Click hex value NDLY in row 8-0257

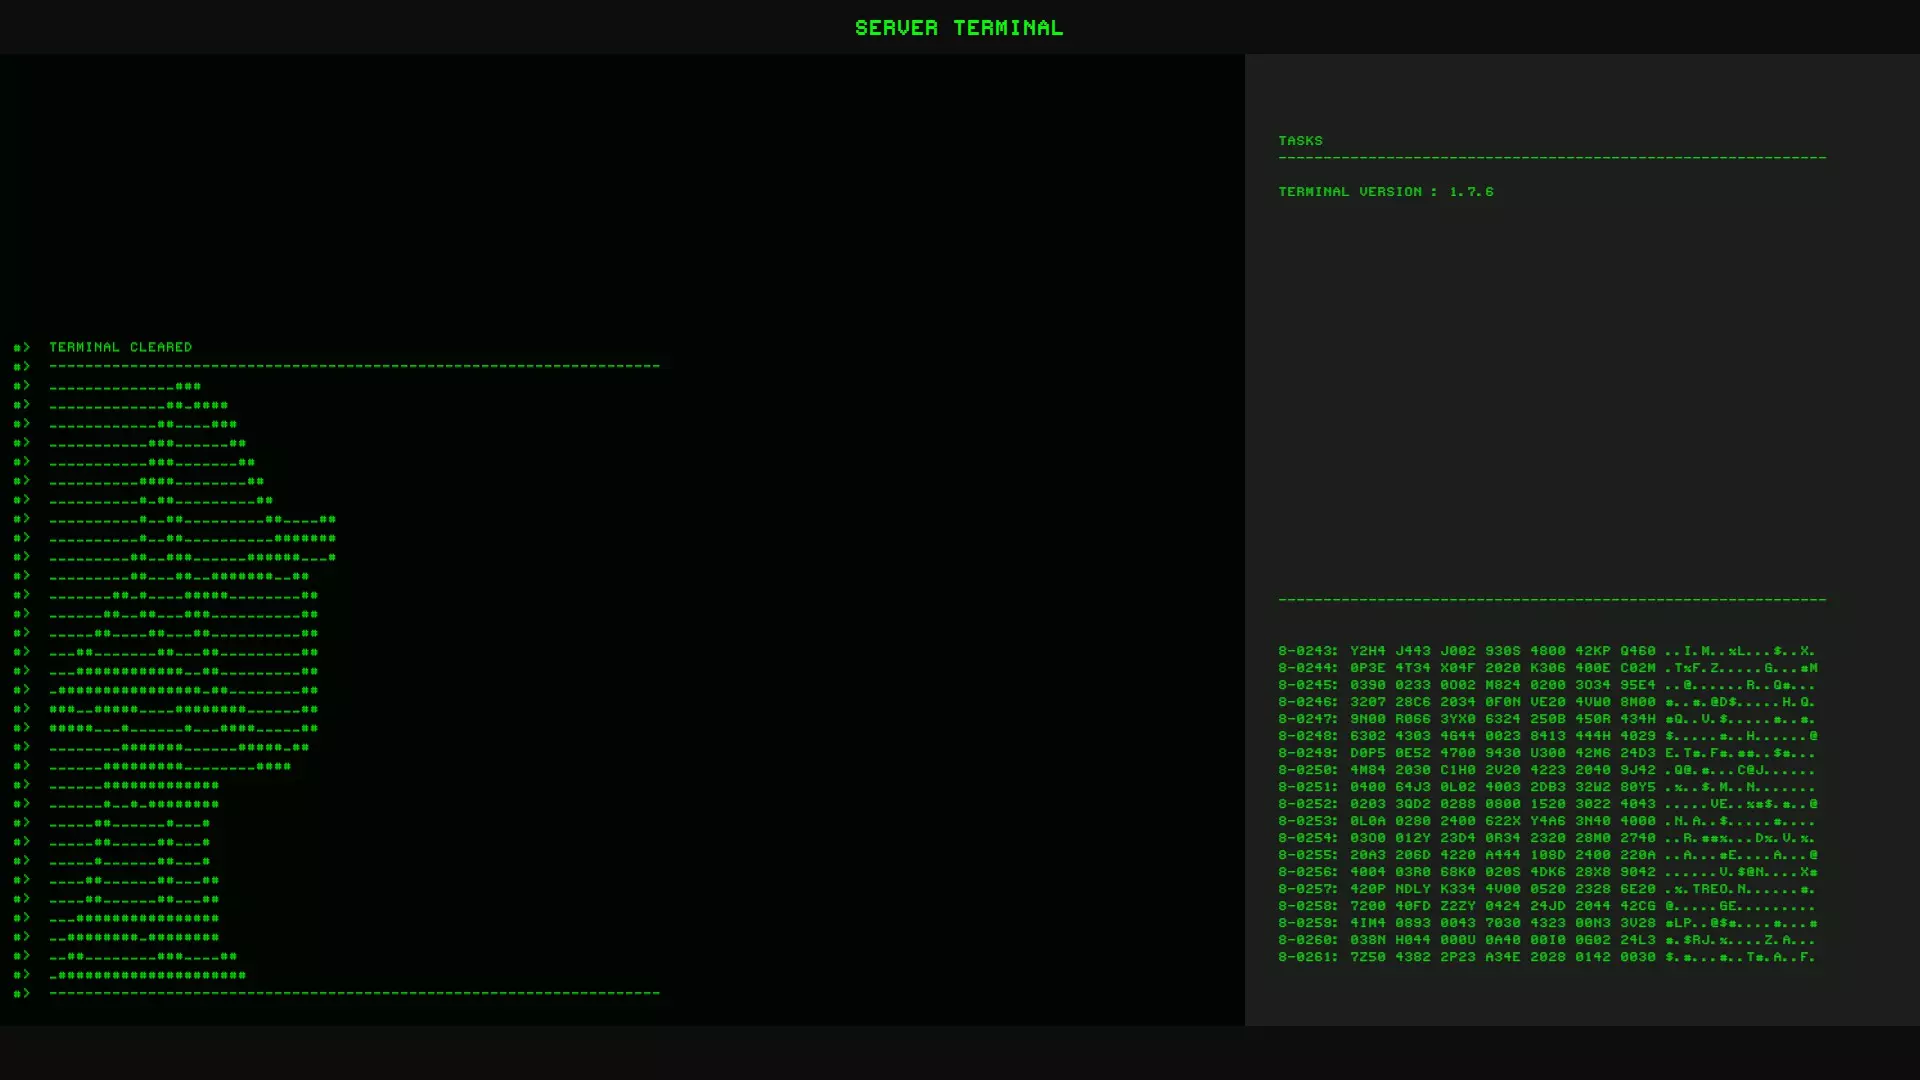pyautogui.click(x=1412, y=889)
